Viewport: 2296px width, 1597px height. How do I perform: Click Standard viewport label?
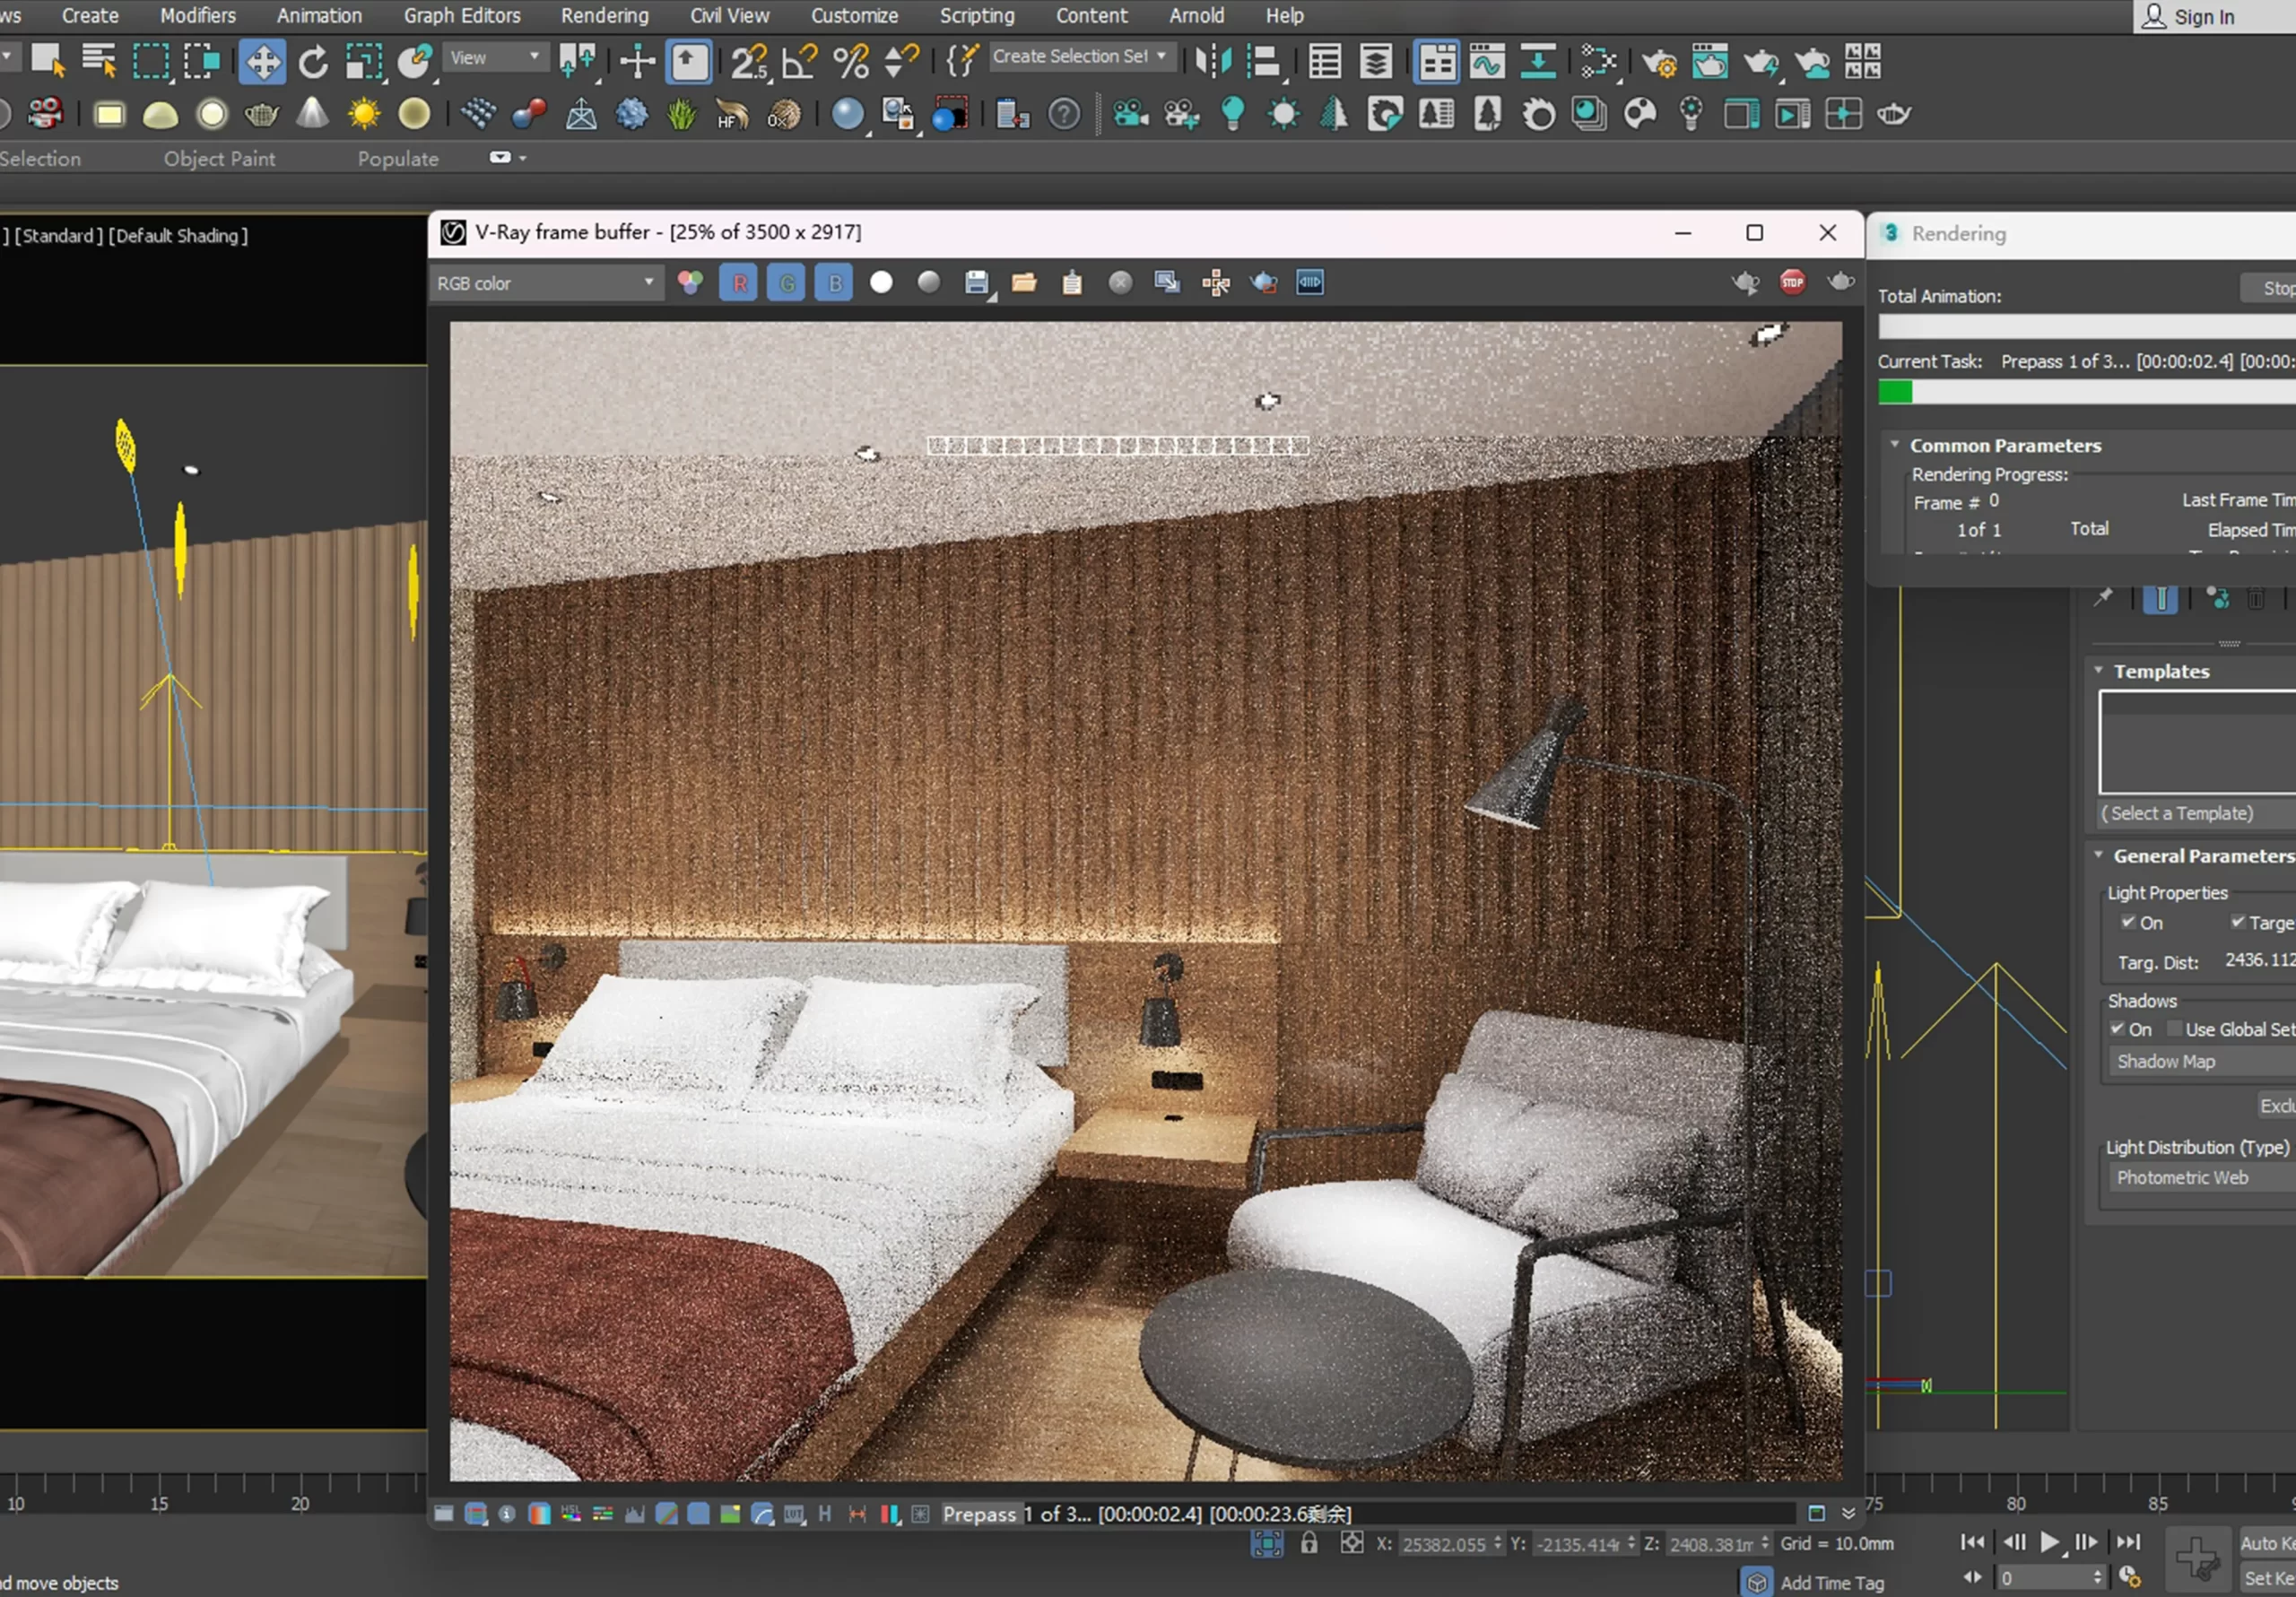coord(58,235)
